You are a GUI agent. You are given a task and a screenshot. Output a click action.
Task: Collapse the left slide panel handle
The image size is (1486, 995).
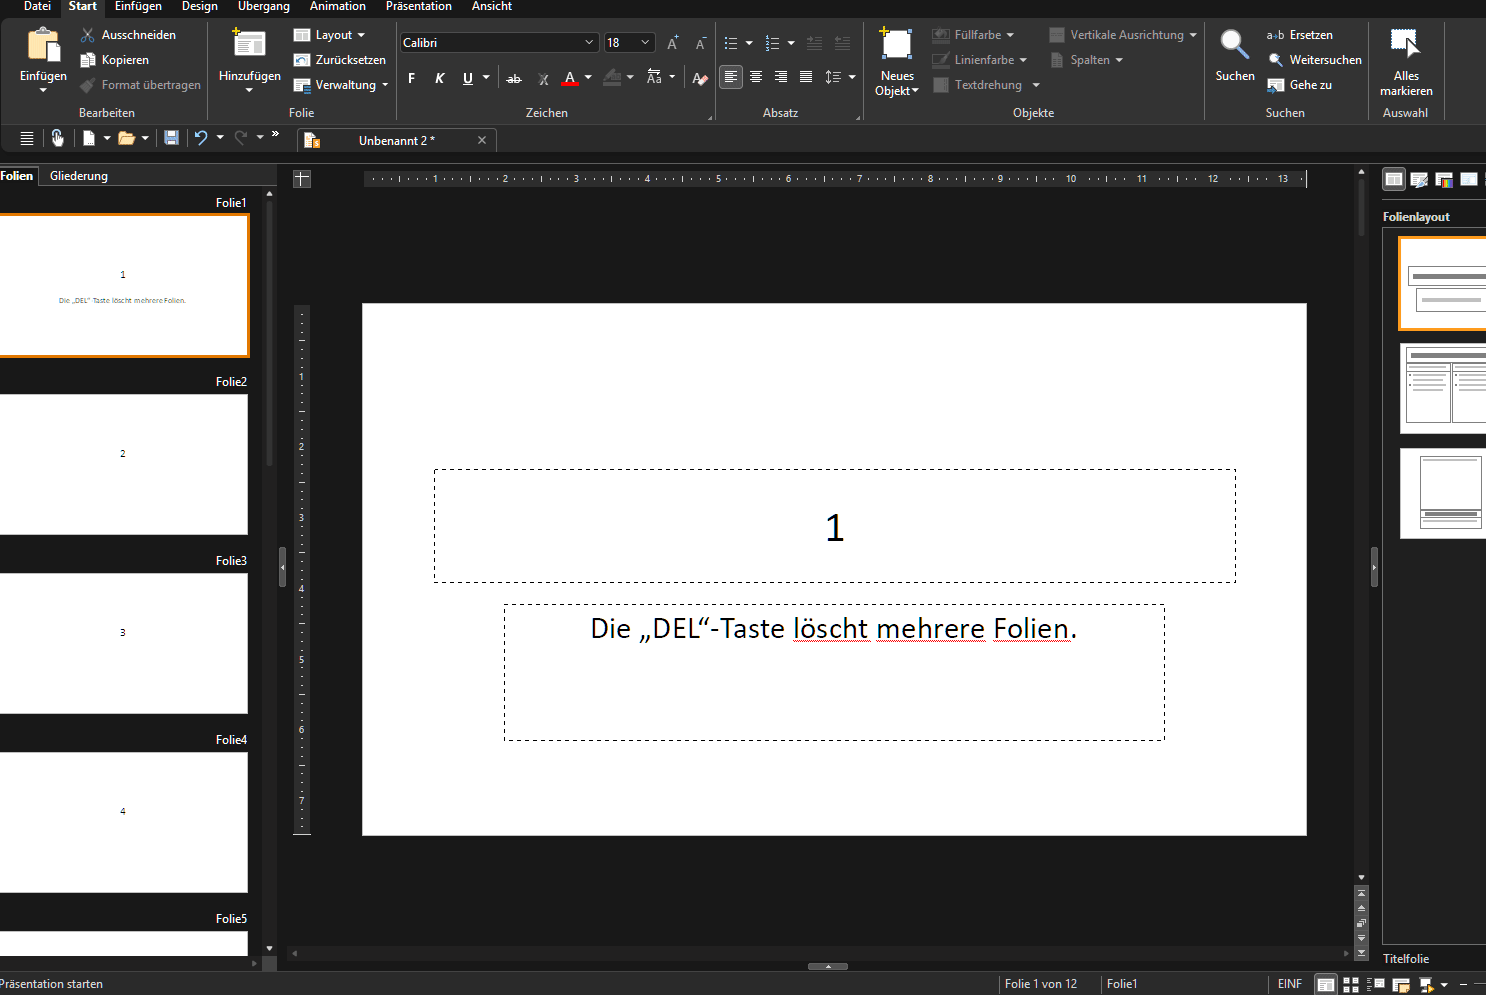point(282,567)
